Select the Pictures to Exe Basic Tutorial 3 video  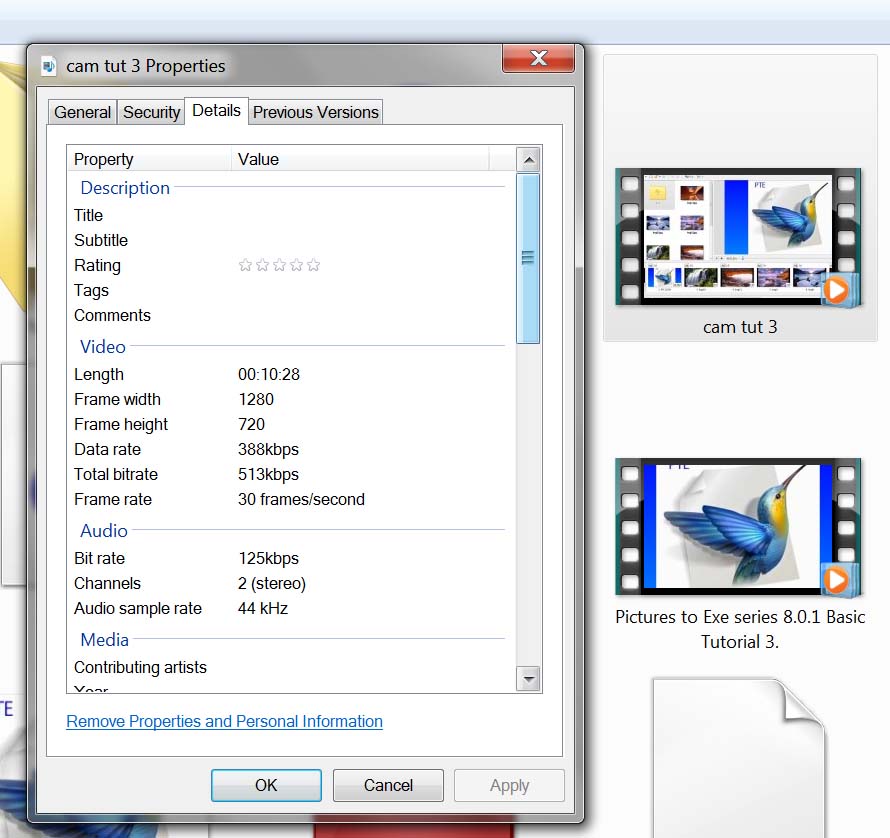click(x=738, y=527)
